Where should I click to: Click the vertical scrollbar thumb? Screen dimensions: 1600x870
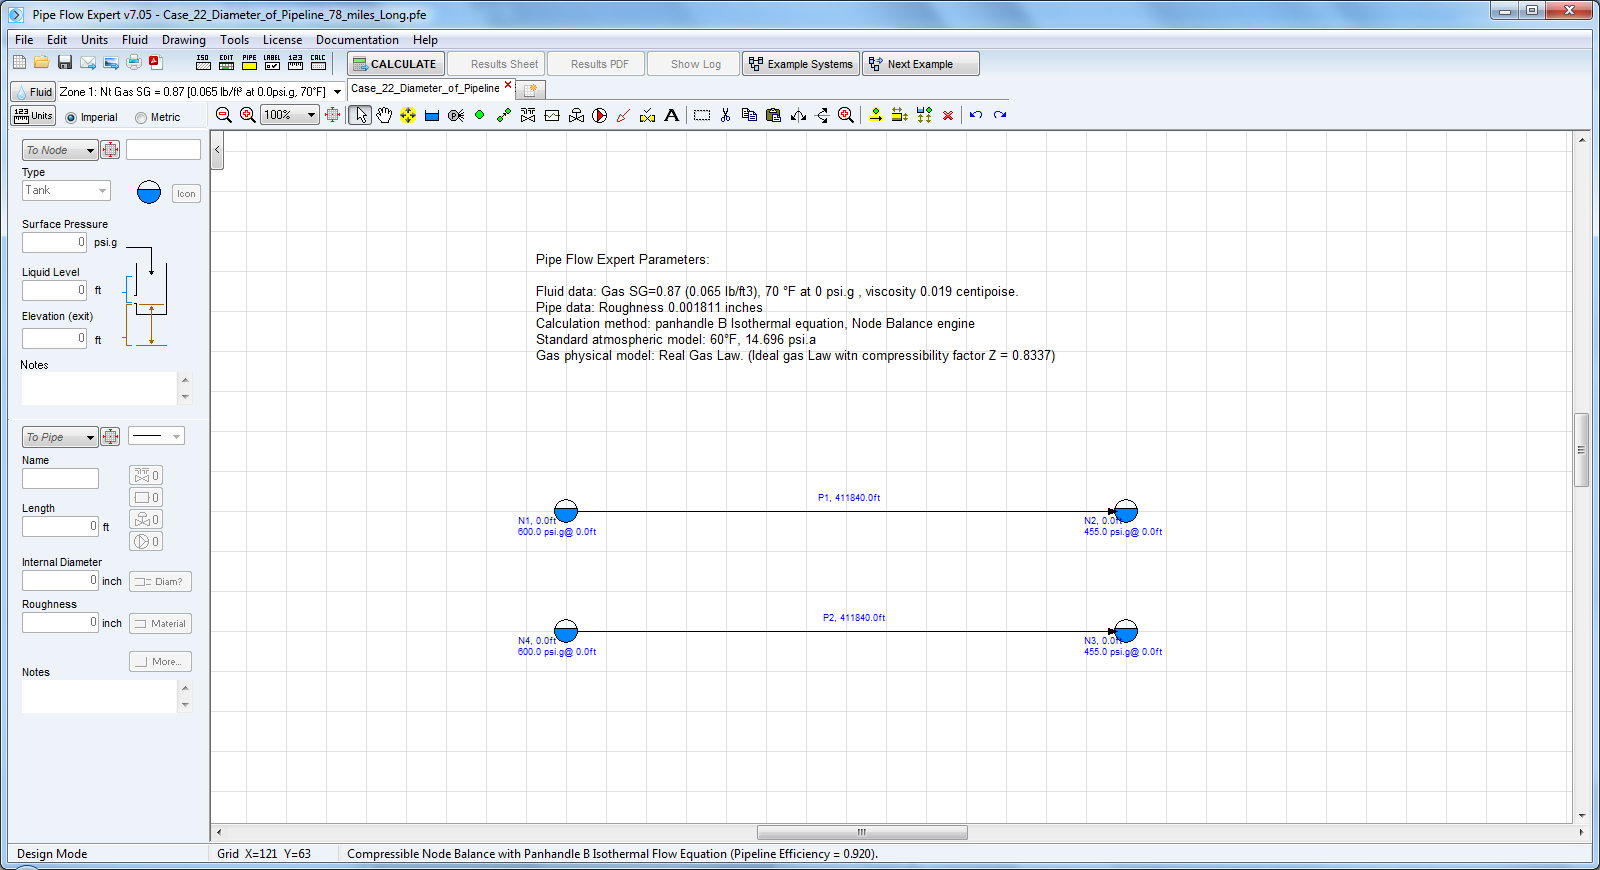coord(1581,450)
